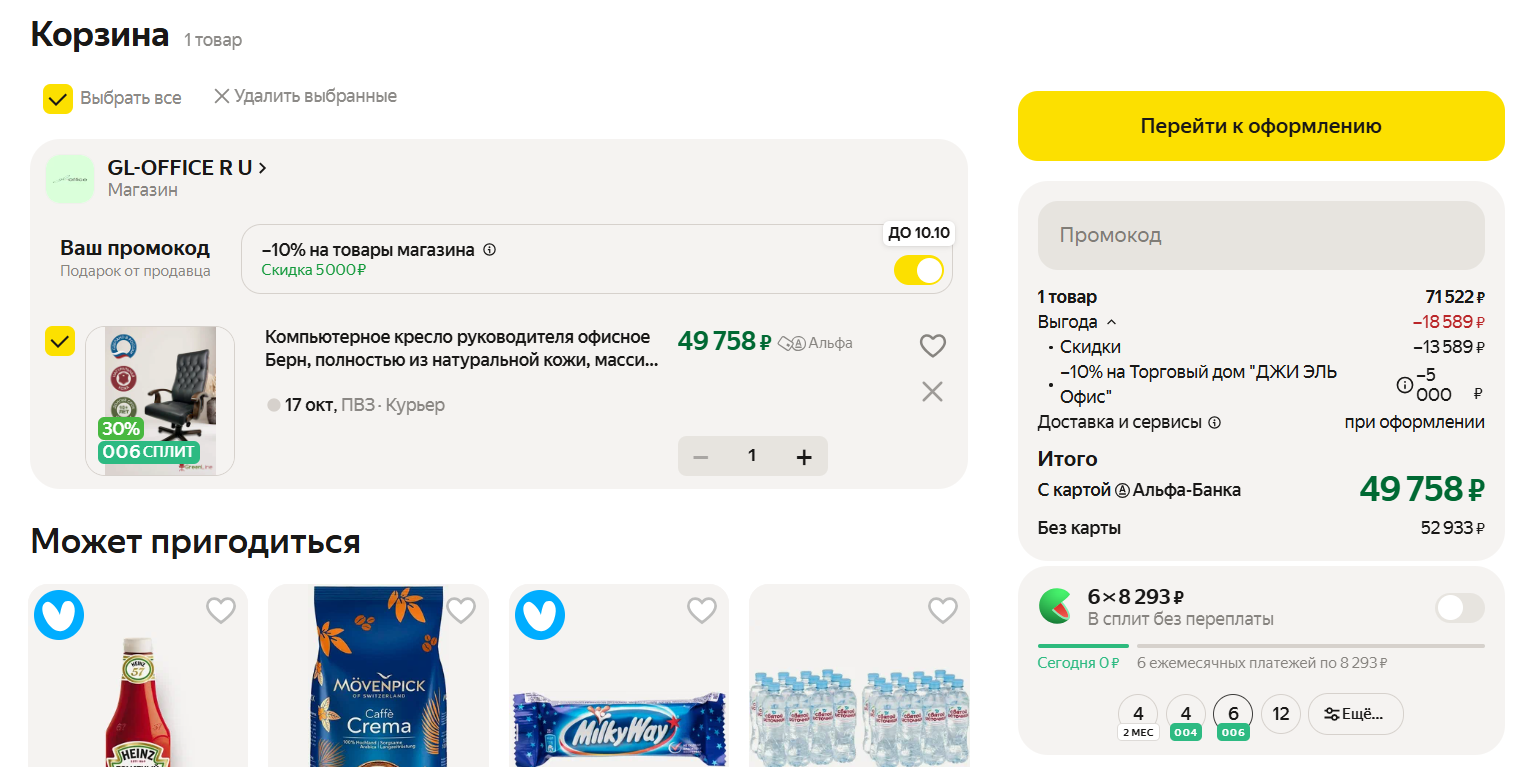The width and height of the screenshot is (1540, 767).
Task: Open the GL-OFFICE R U store page
Action: (187, 168)
